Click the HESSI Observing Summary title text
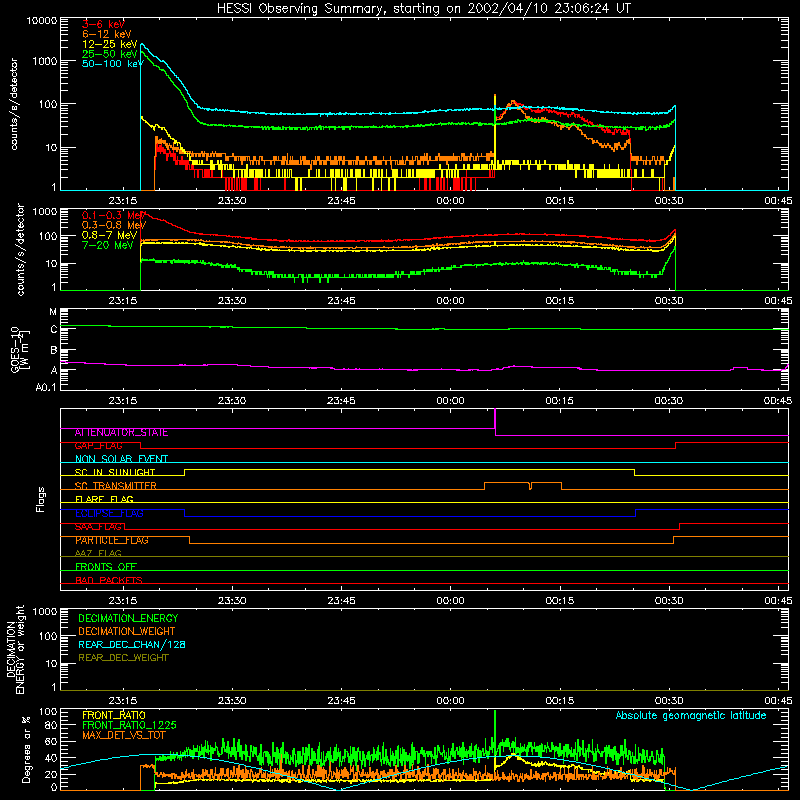 click(x=423, y=8)
